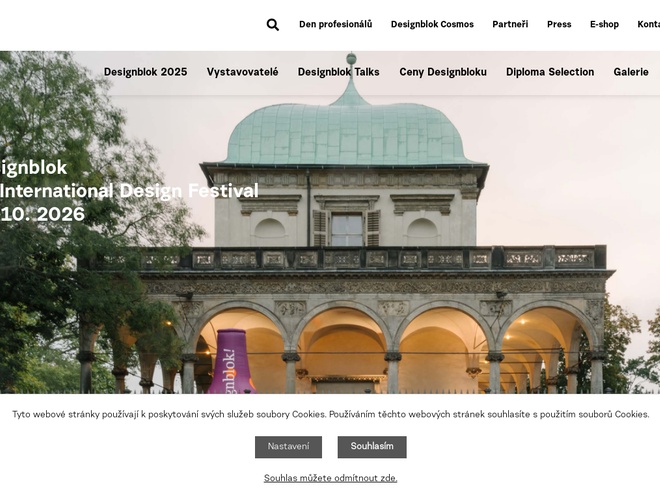
Task: Open Den profesionálů page
Action: point(335,24)
